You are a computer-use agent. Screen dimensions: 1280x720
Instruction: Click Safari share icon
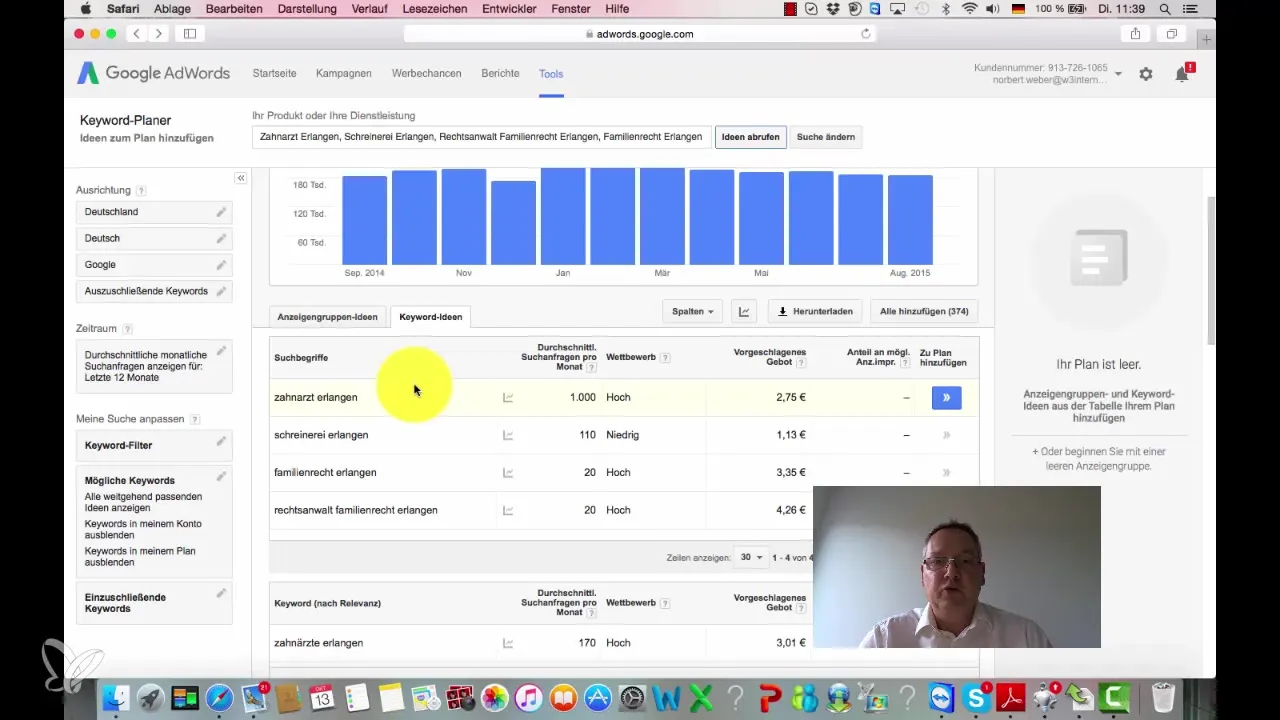coord(1136,33)
